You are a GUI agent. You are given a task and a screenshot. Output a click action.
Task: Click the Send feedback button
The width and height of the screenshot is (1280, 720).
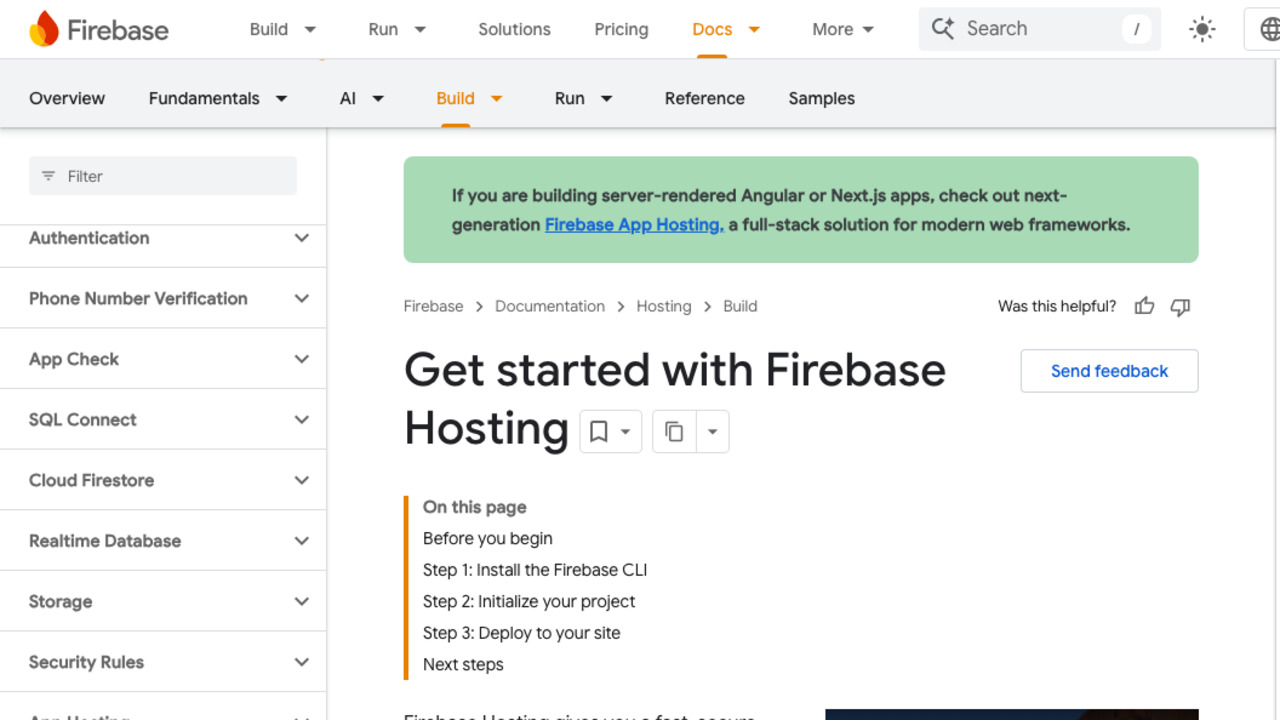pos(1109,371)
